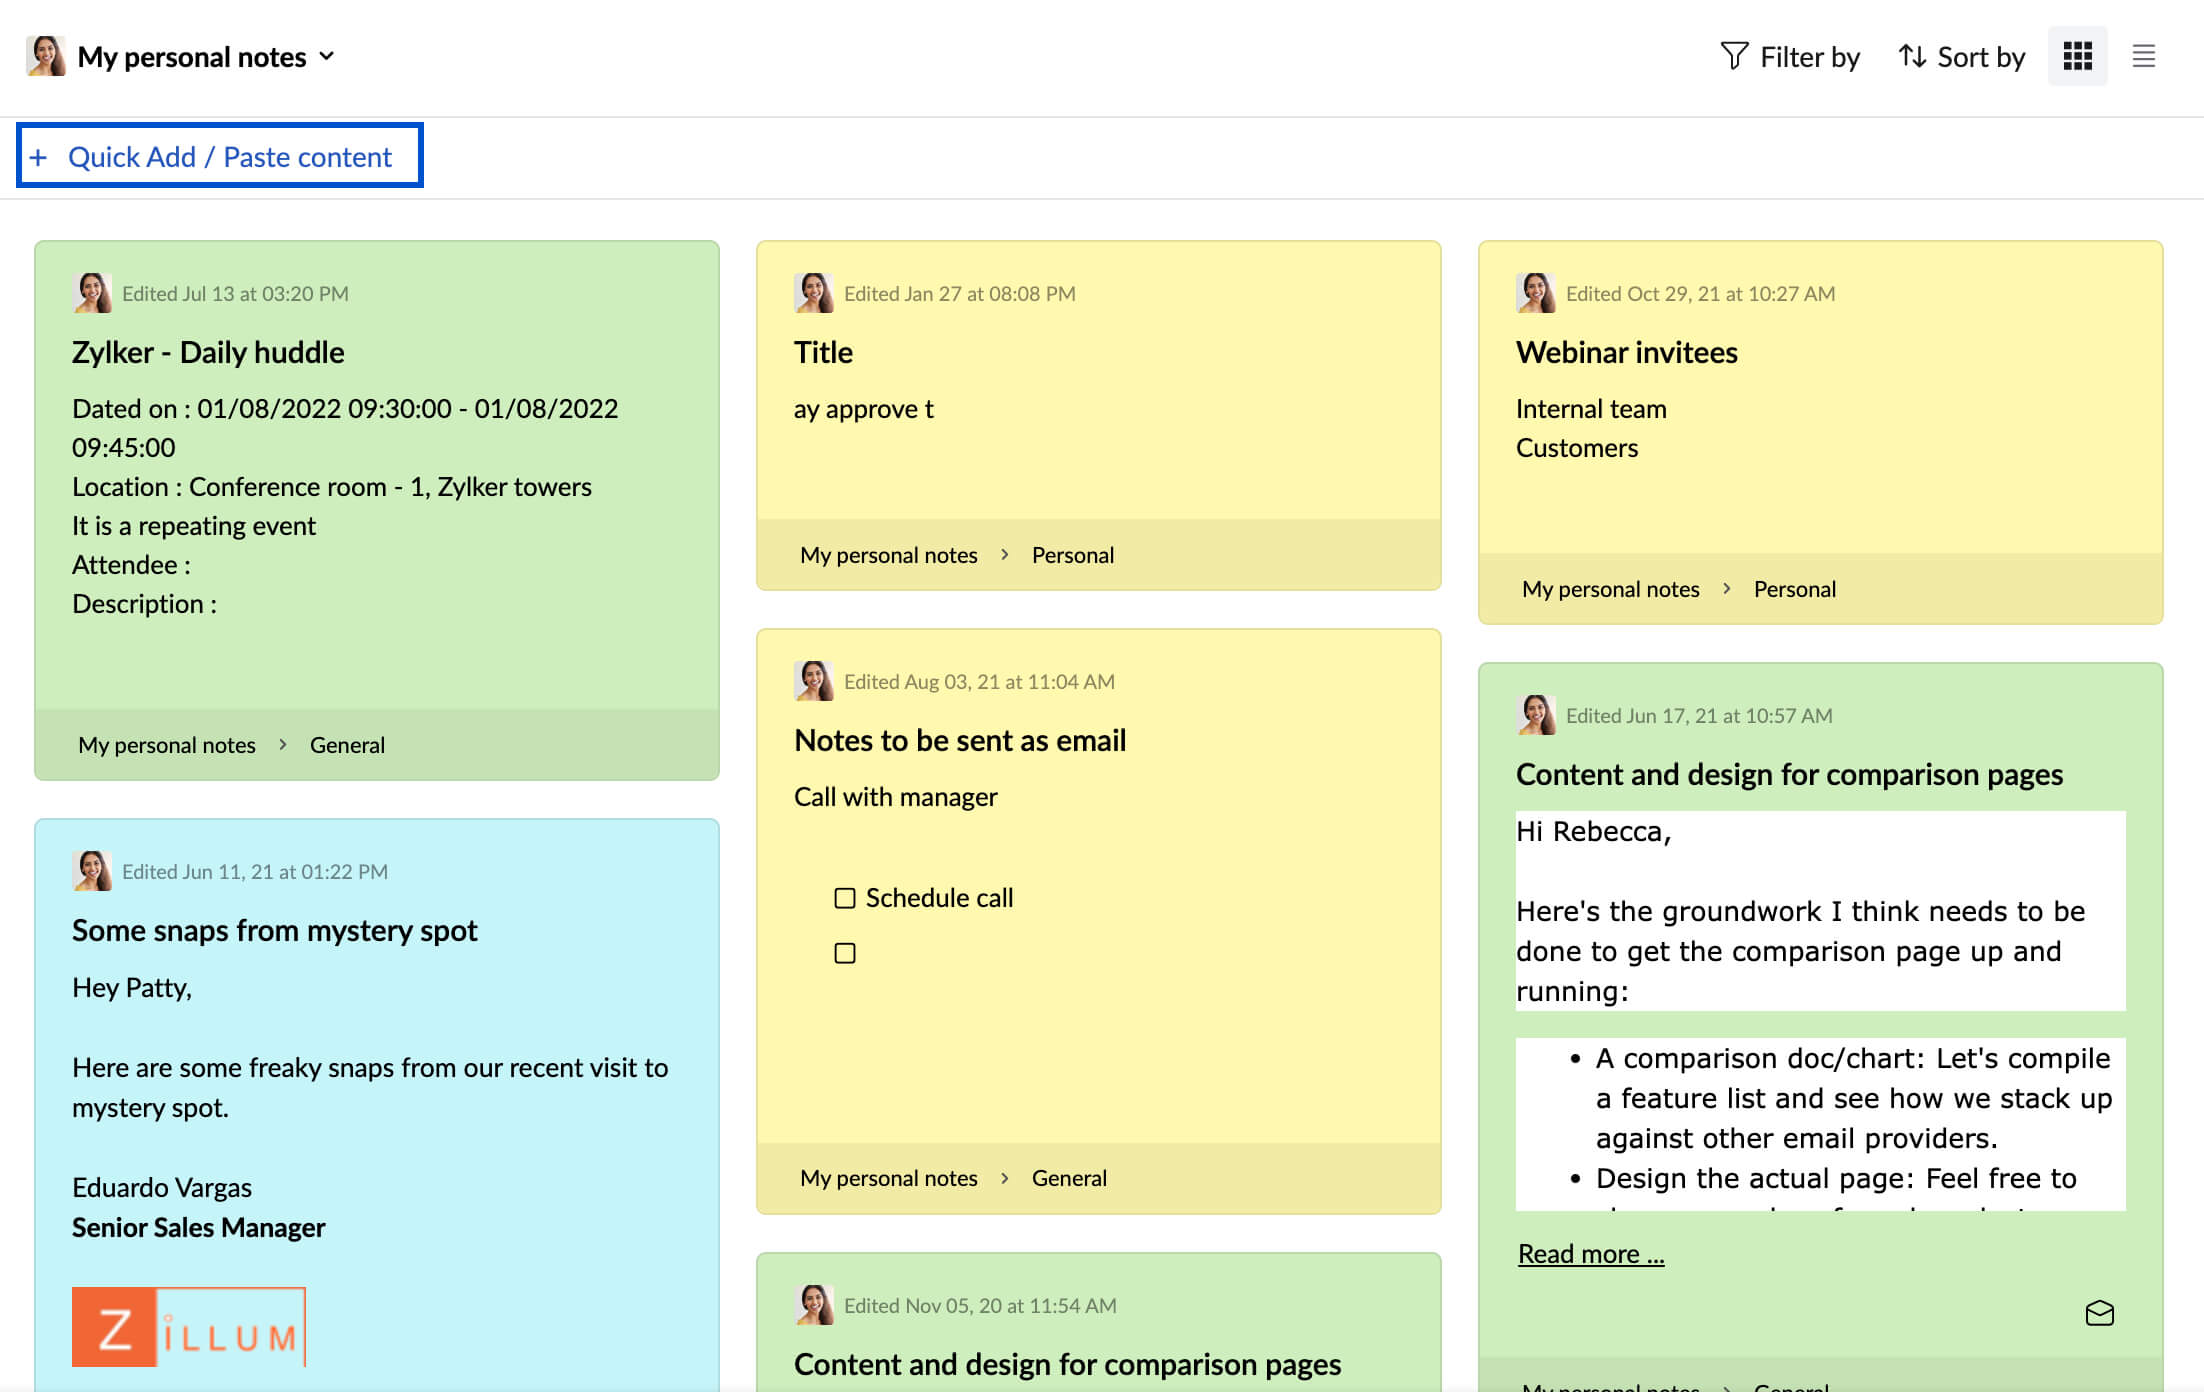Open the Filter by funnel icon

(1734, 56)
